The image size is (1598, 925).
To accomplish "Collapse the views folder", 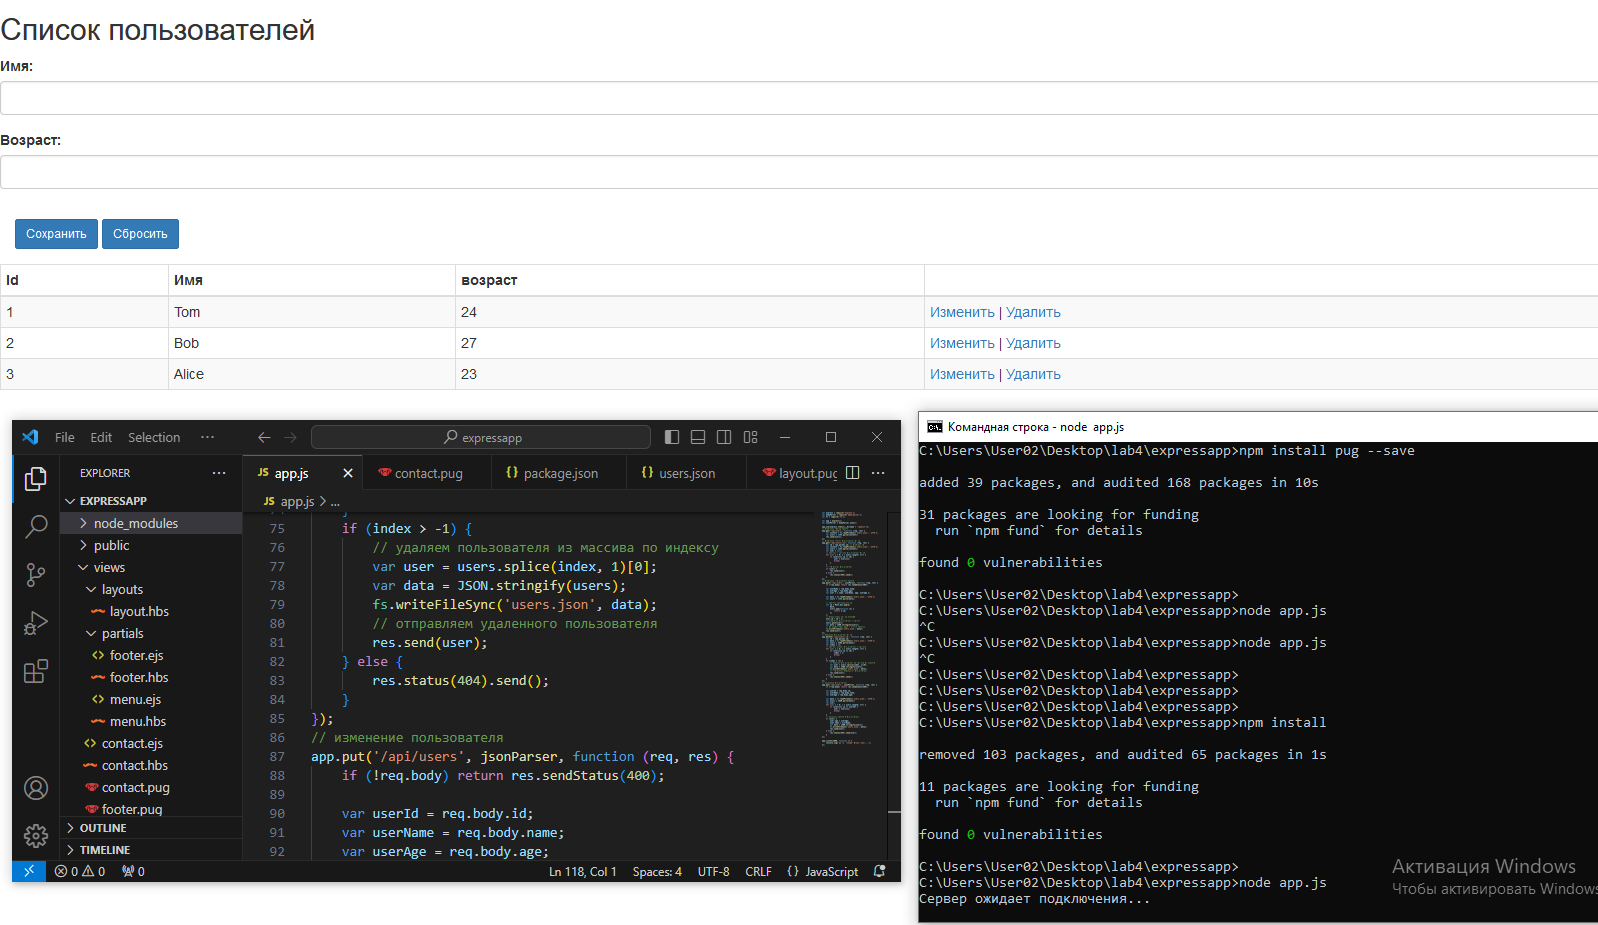I will pos(109,567).
